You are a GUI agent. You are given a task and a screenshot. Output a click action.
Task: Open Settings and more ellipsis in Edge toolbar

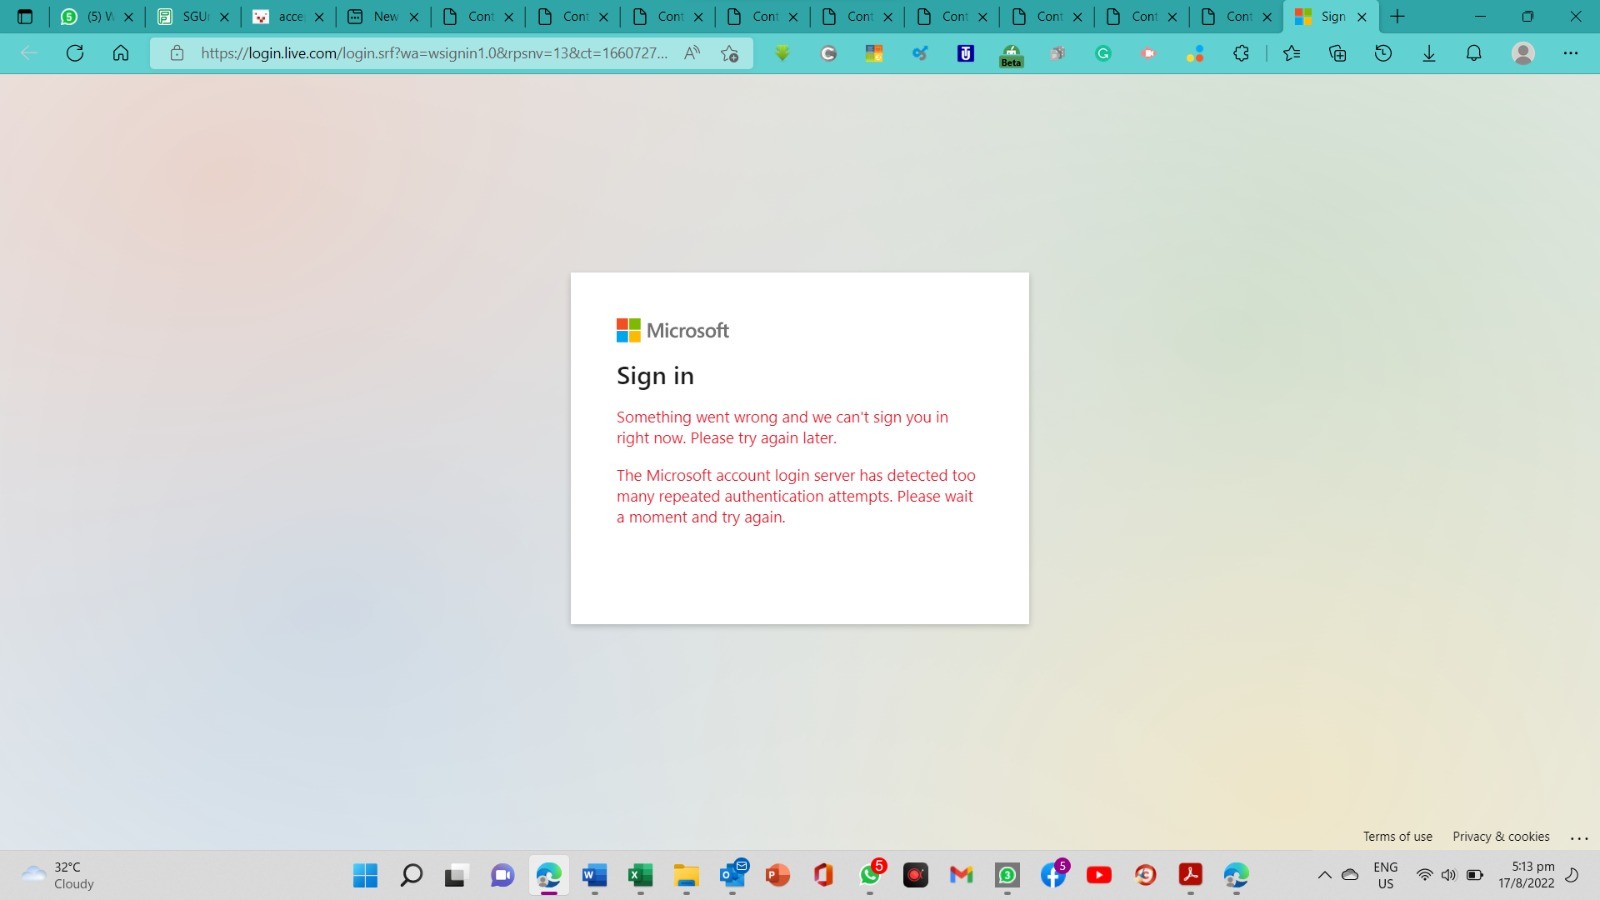[1571, 53]
